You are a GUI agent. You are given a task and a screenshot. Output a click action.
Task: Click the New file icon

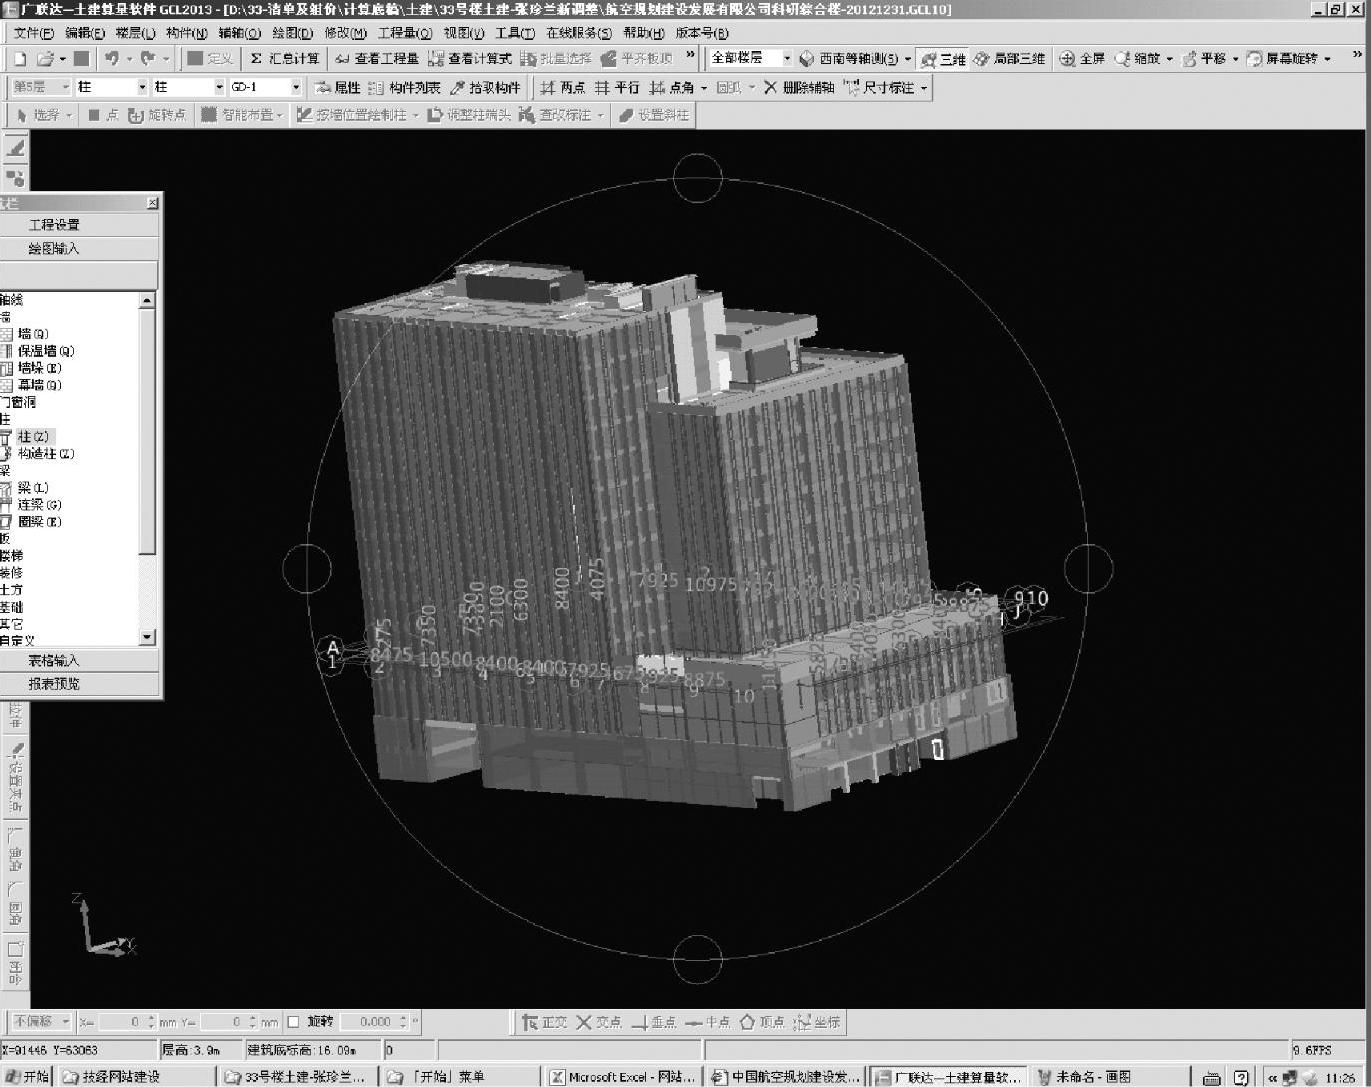19,59
